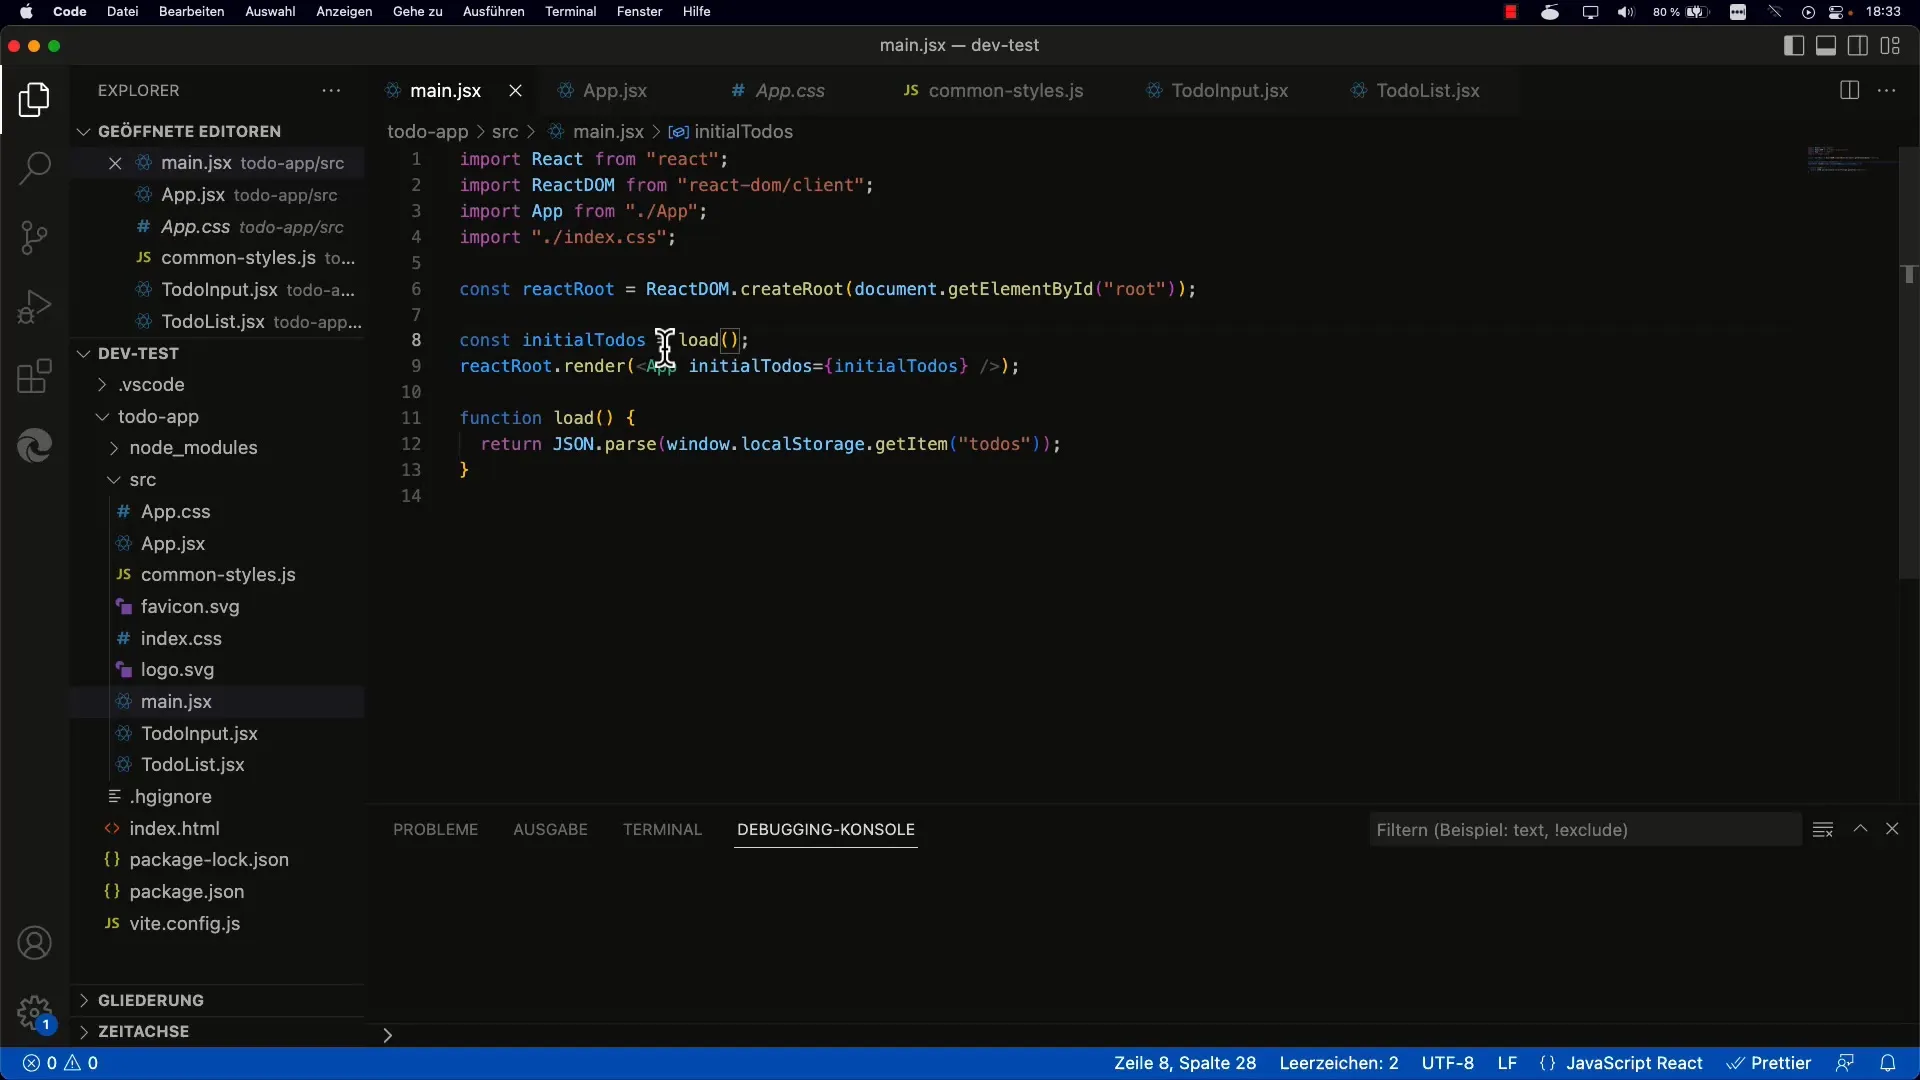1920x1080 pixels.
Task: Switch to the TodoList.jsx tab
Action: 1427,90
